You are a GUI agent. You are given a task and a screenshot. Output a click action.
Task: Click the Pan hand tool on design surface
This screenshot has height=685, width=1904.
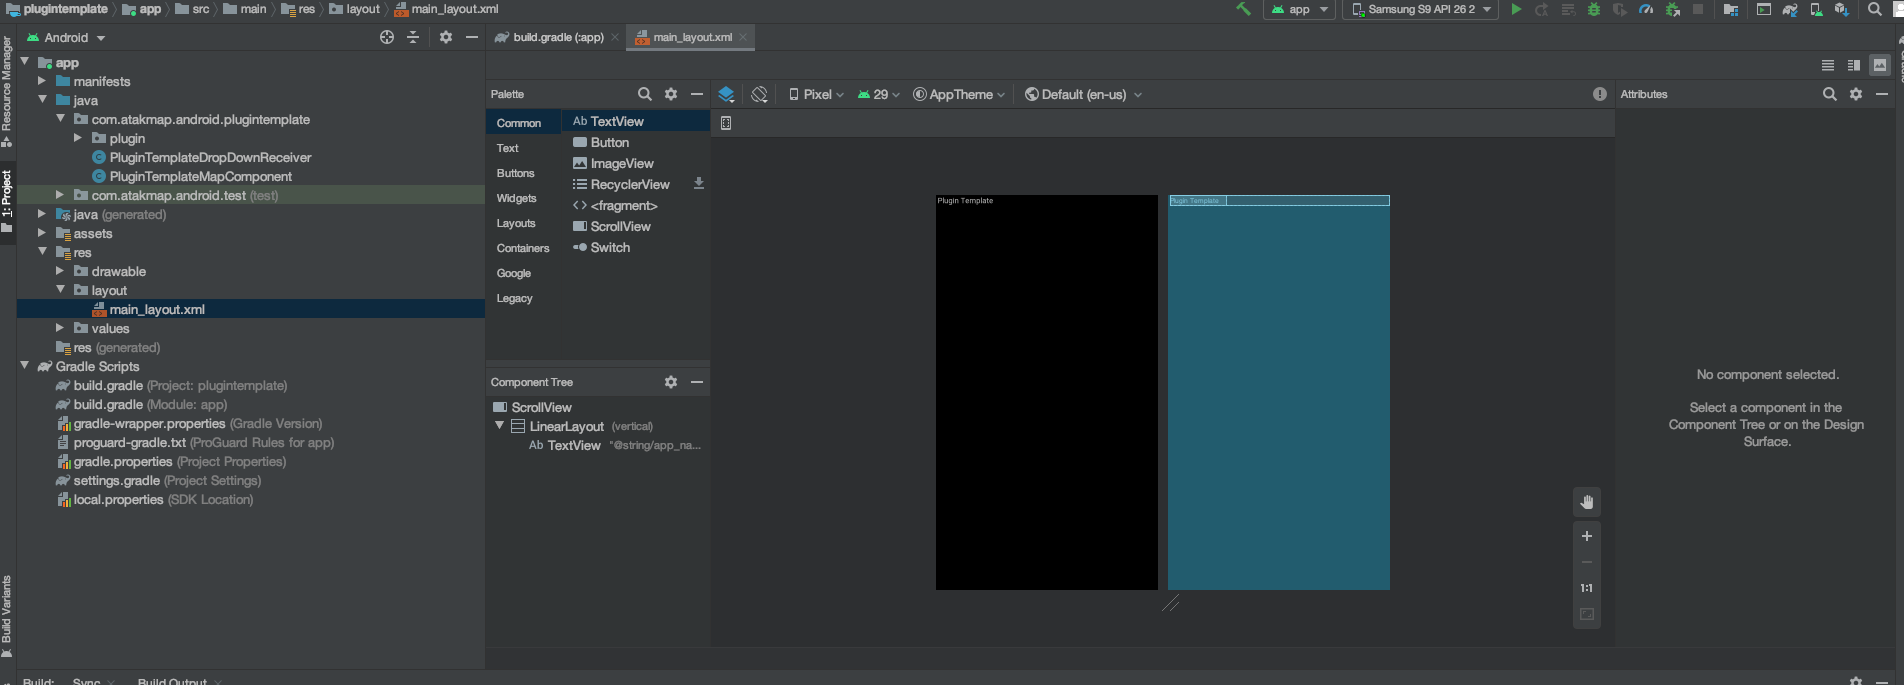pos(1587,502)
